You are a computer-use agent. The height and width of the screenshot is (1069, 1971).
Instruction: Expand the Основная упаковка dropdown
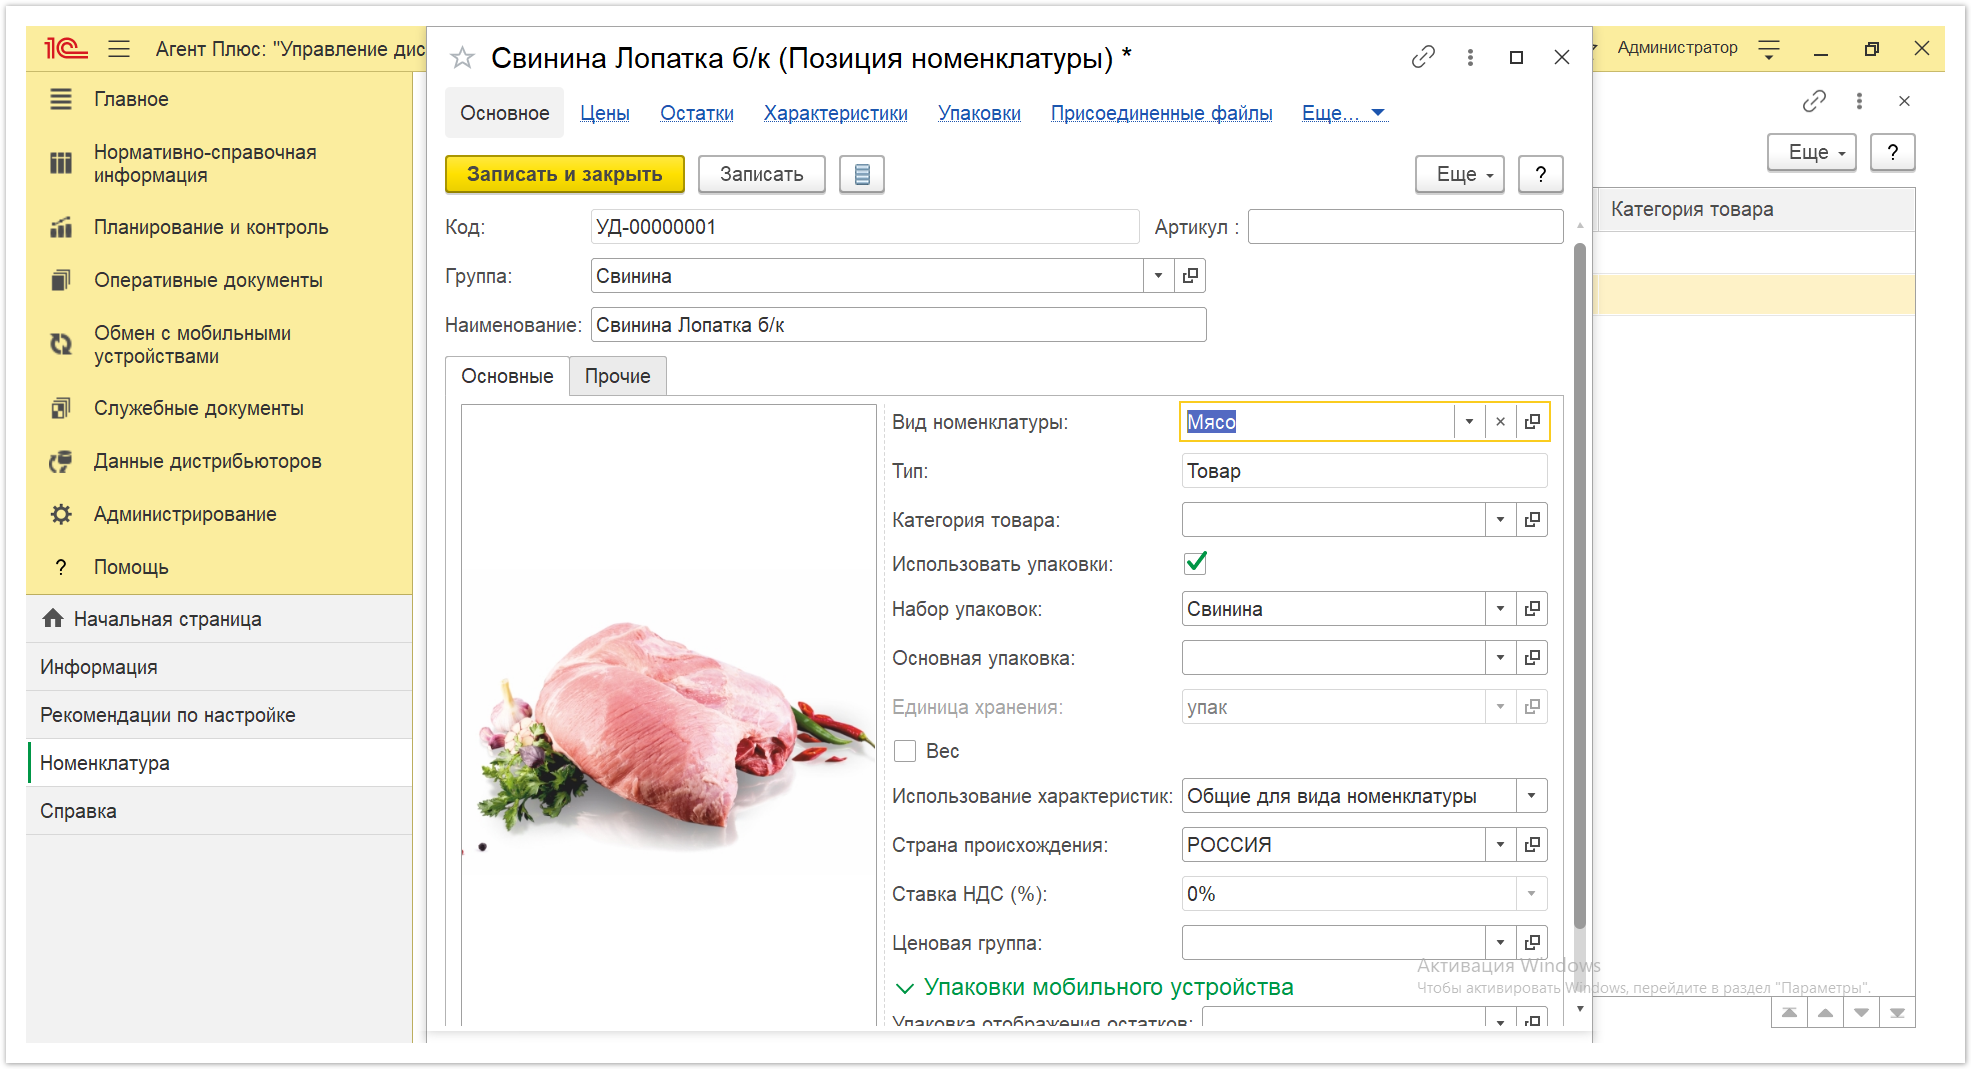point(1500,658)
